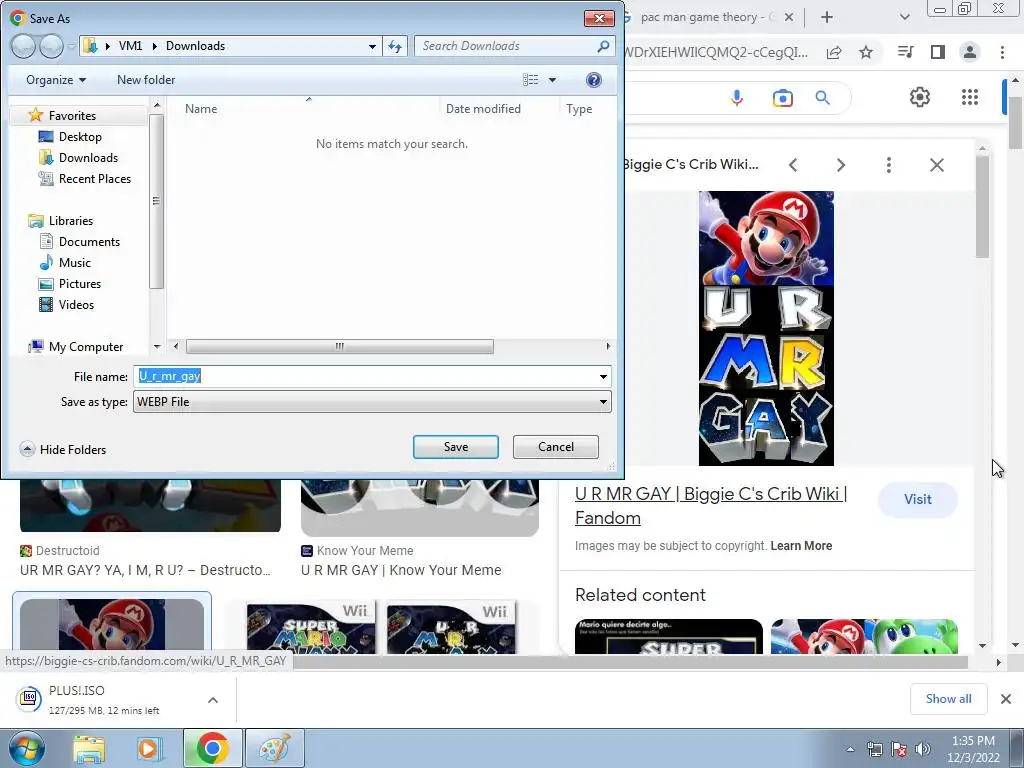1024x768 pixels.
Task: Open the Google apps grid
Action: coord(970,97)
